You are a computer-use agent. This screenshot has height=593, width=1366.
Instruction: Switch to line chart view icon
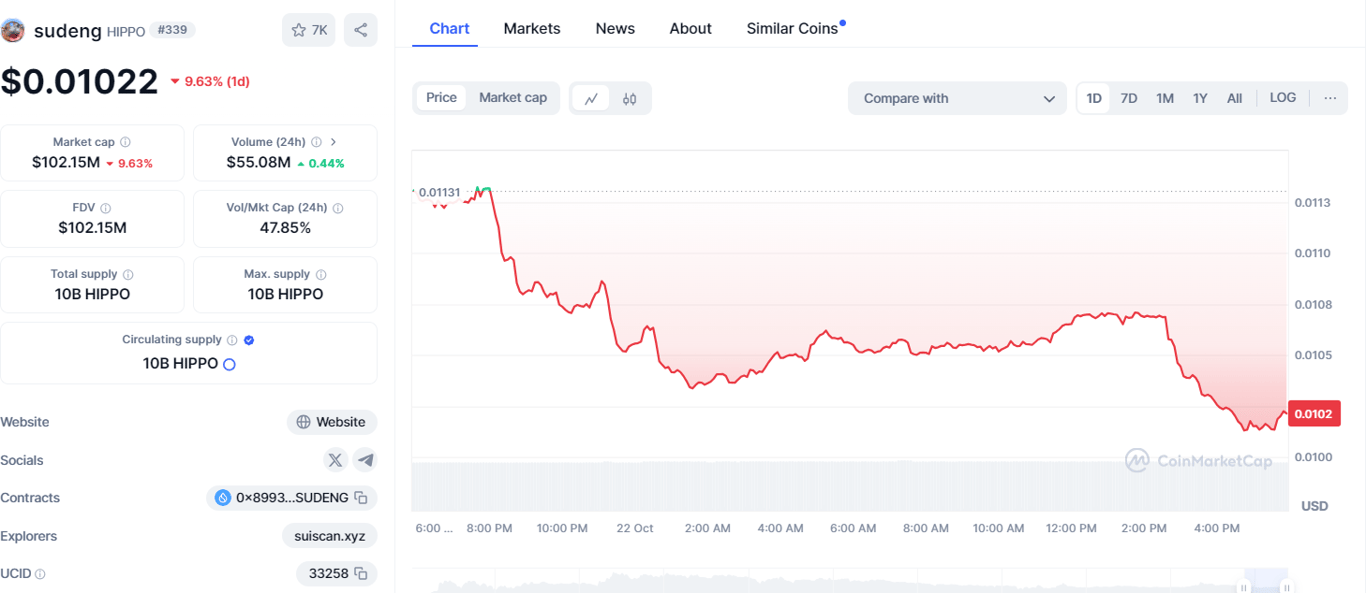(x=591, y=98)
